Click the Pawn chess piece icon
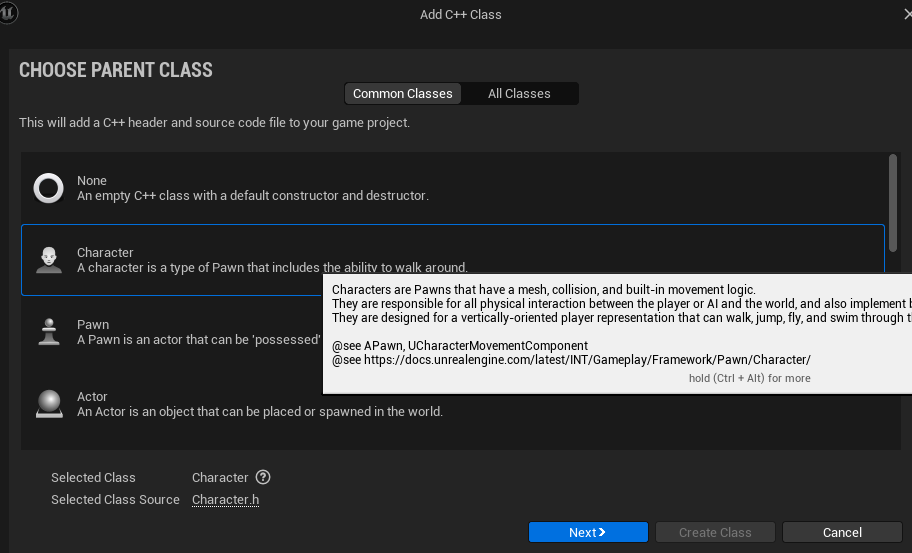Viewport: 912px width, 553px height. coord(49,332)
